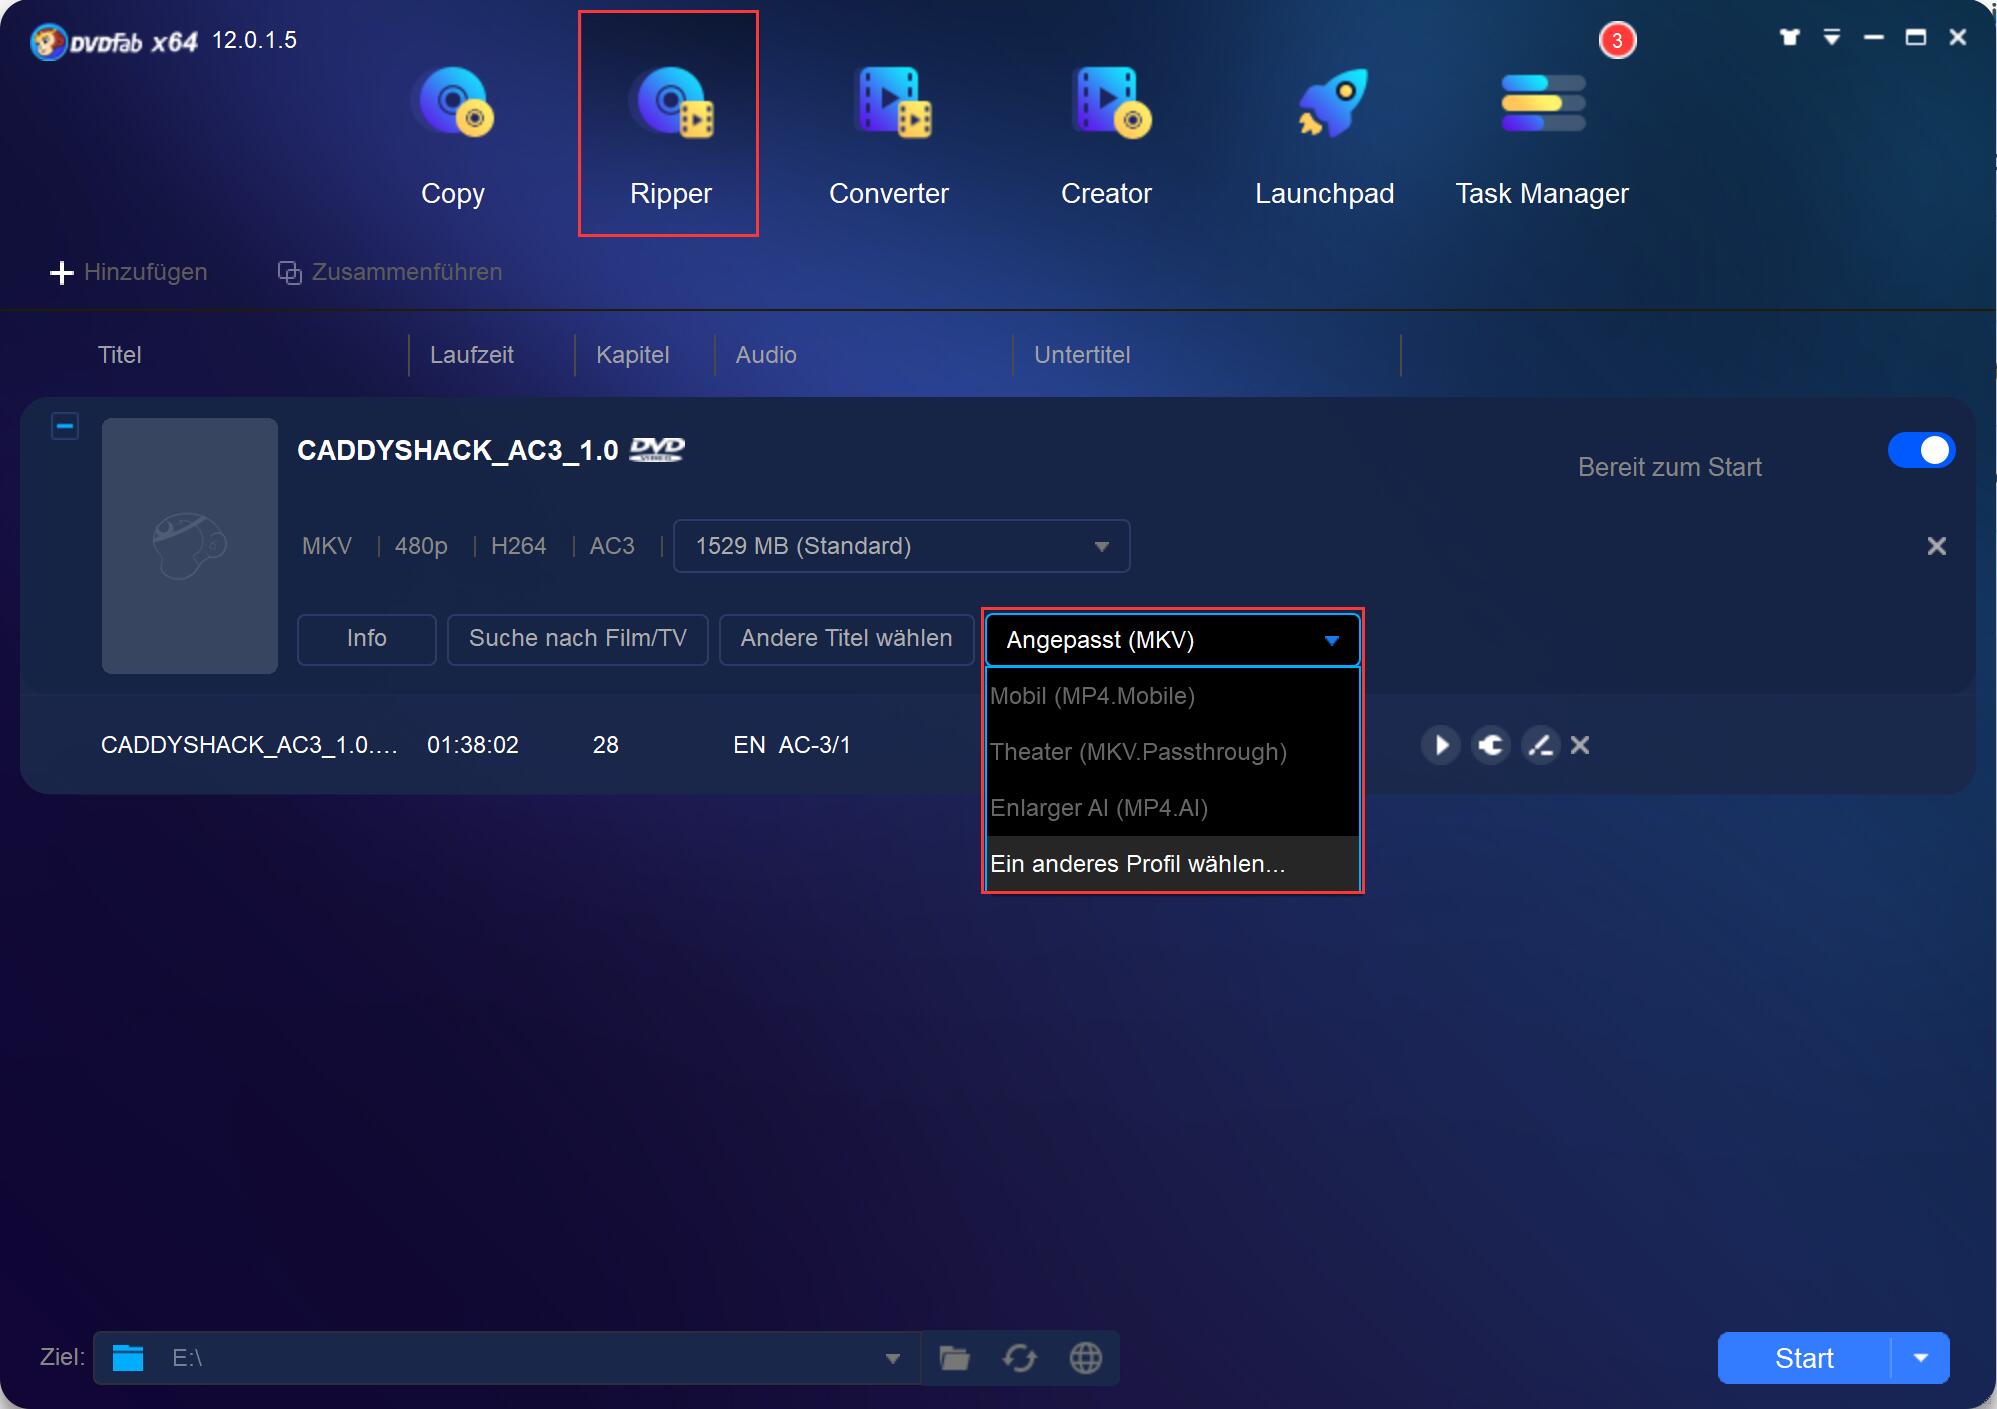Click the Bereit zum Start status text

1670,467
